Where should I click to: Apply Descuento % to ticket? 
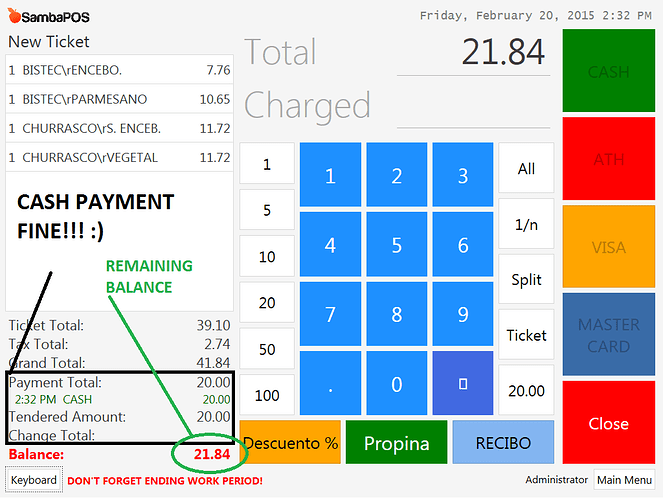click(x=290, y=442)
